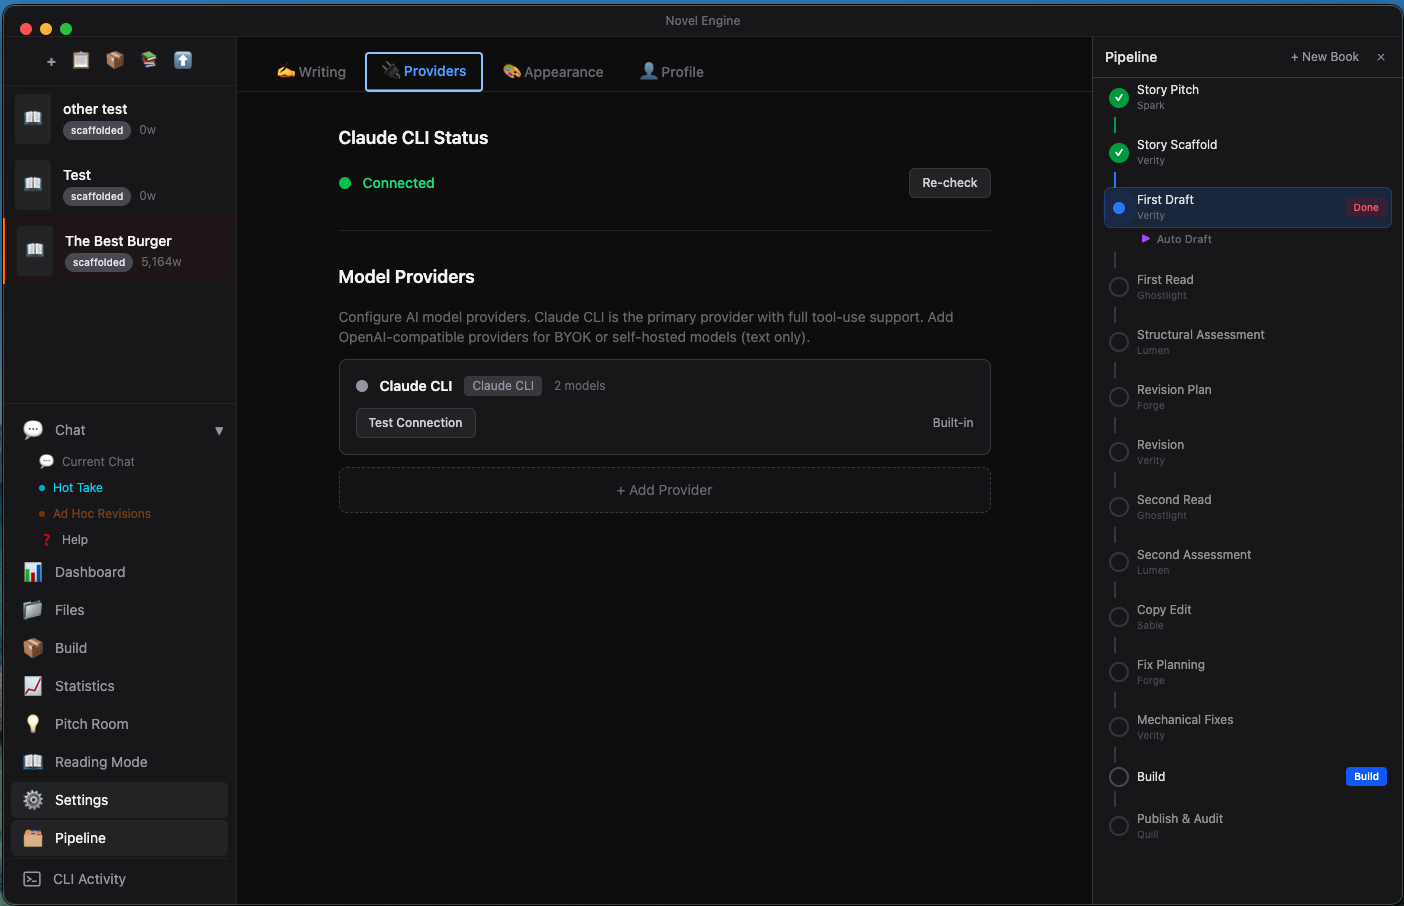This screenshot has height=906, width=1404.
Task: Open the CLI Activity terminal icon
Action: click(x=33, y=879)
